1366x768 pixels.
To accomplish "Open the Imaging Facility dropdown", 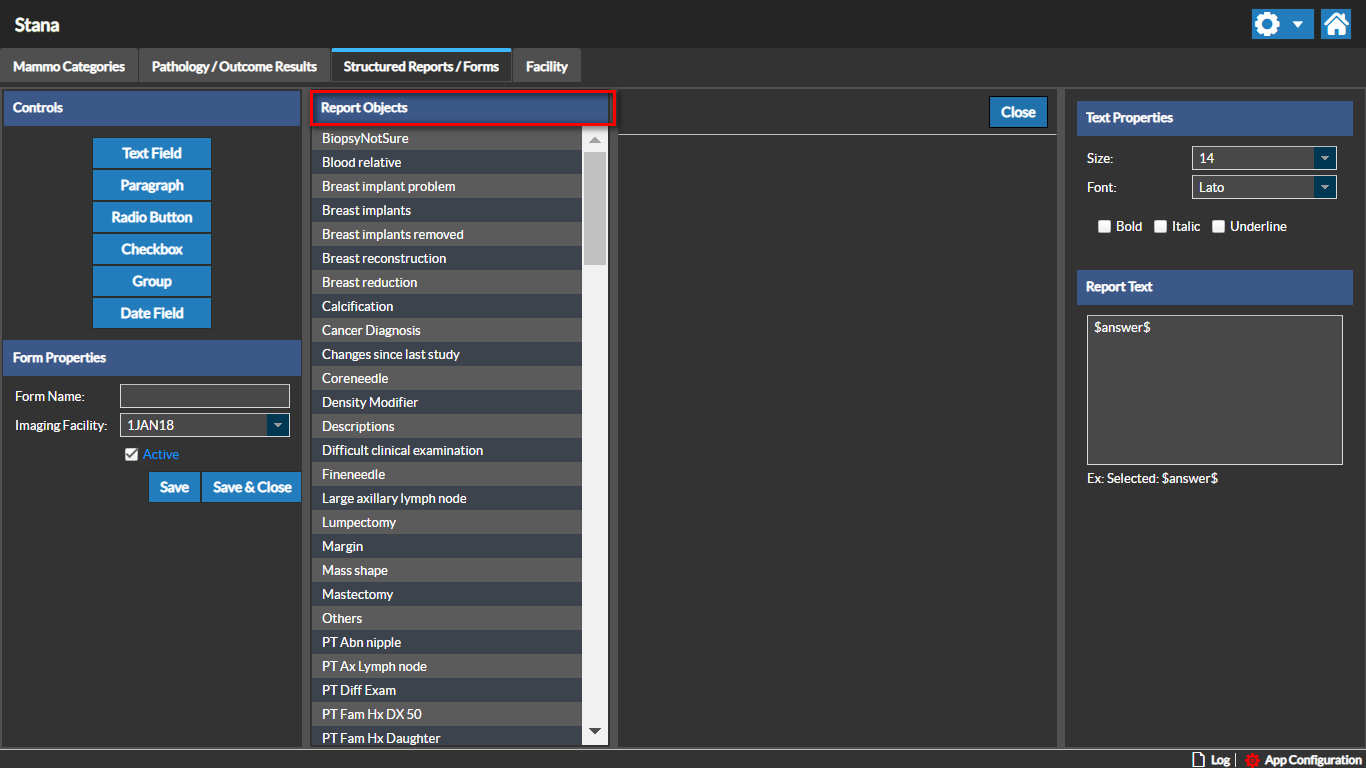I will coord(277,425).
